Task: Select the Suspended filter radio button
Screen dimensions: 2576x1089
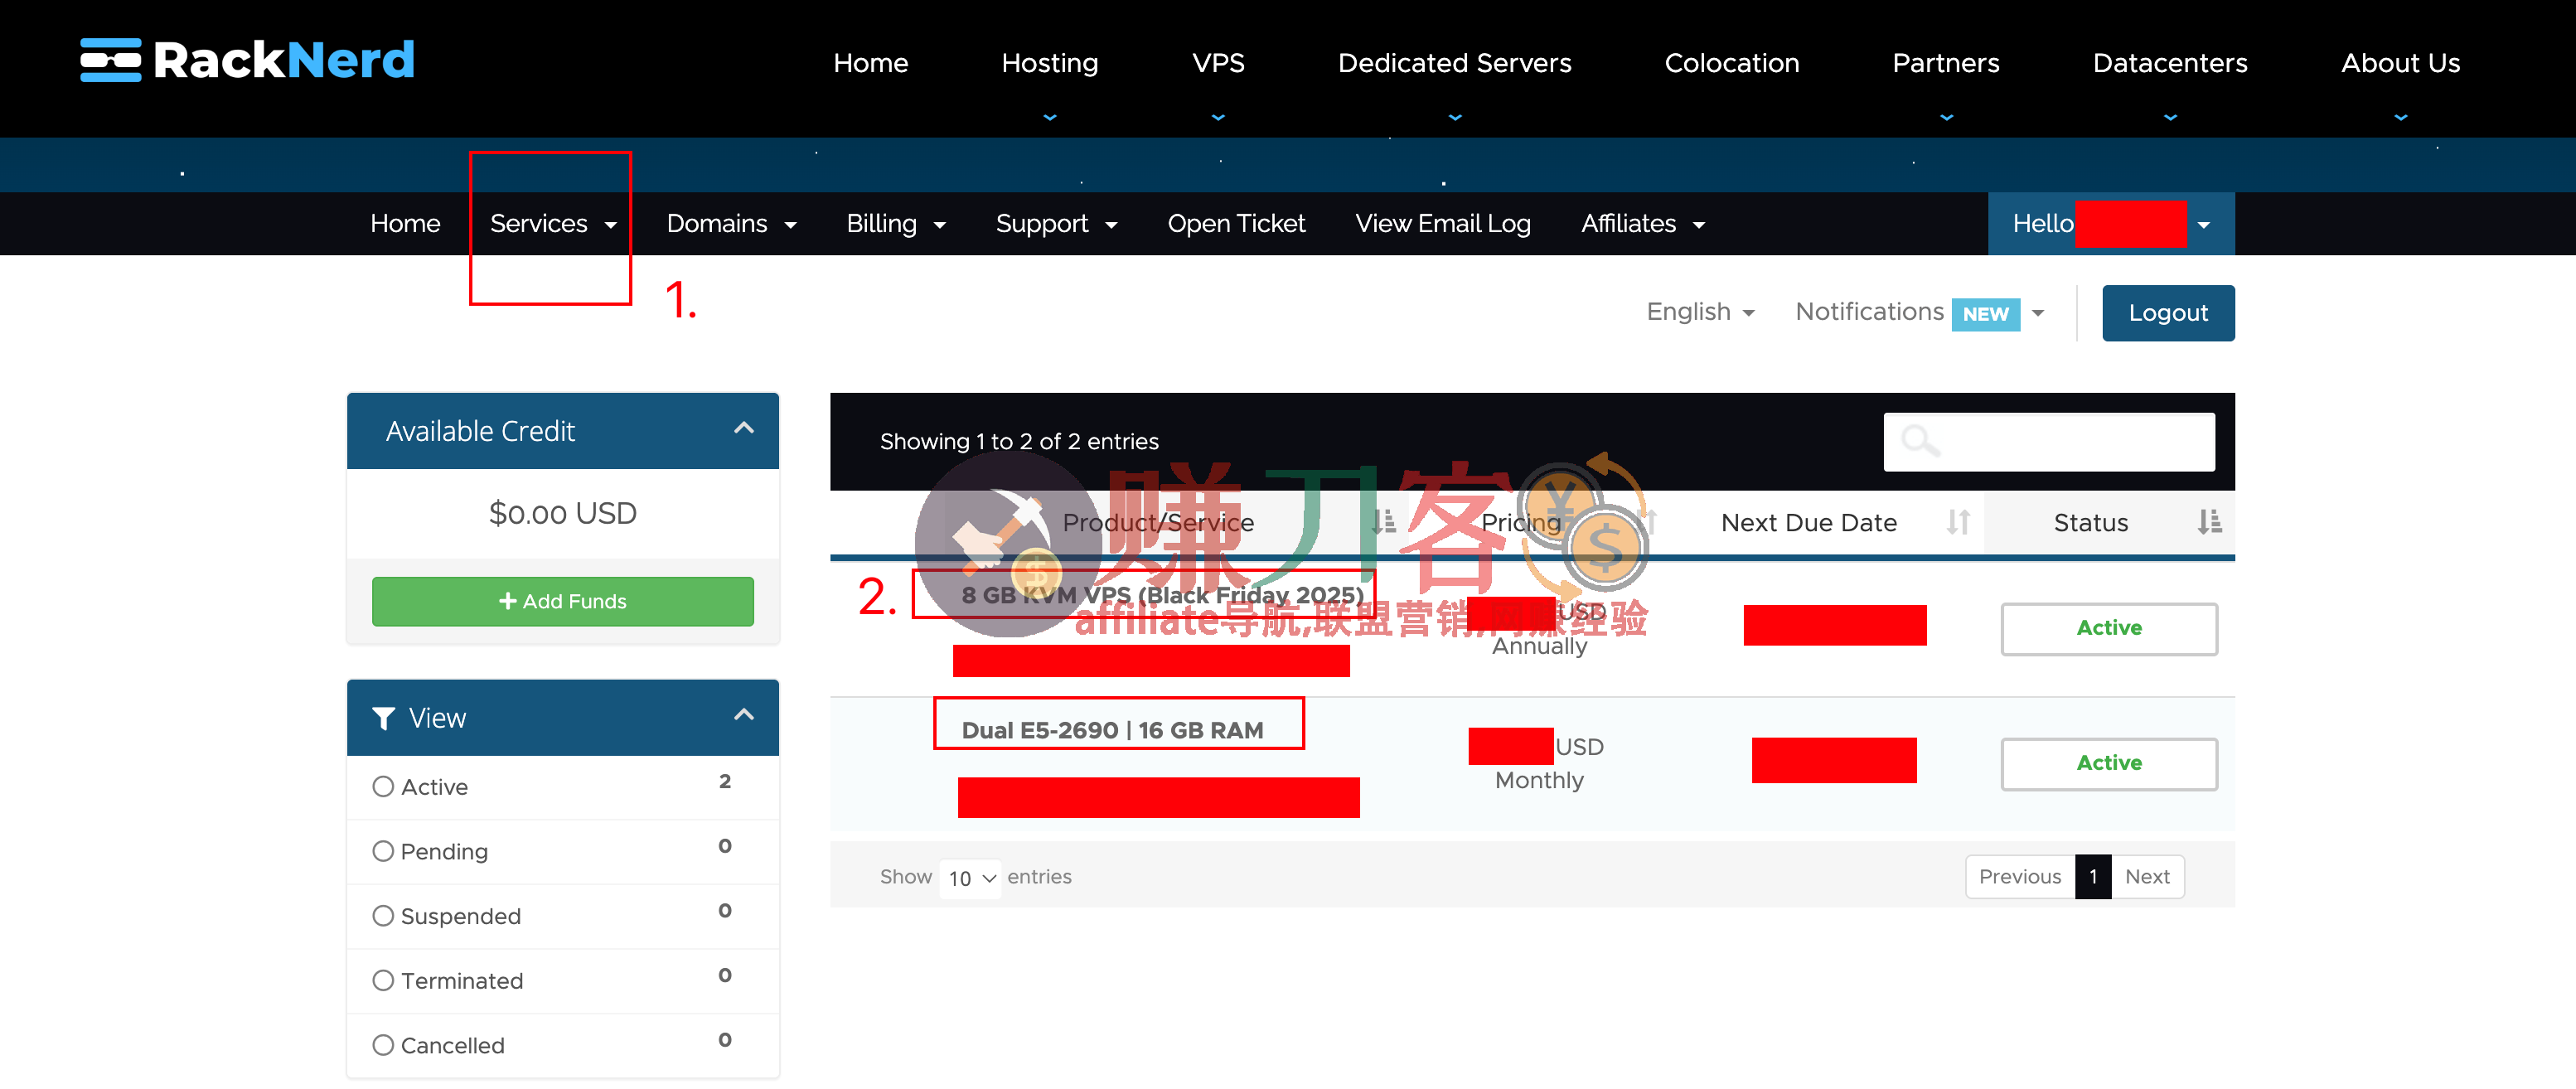Action: [383, 916]
